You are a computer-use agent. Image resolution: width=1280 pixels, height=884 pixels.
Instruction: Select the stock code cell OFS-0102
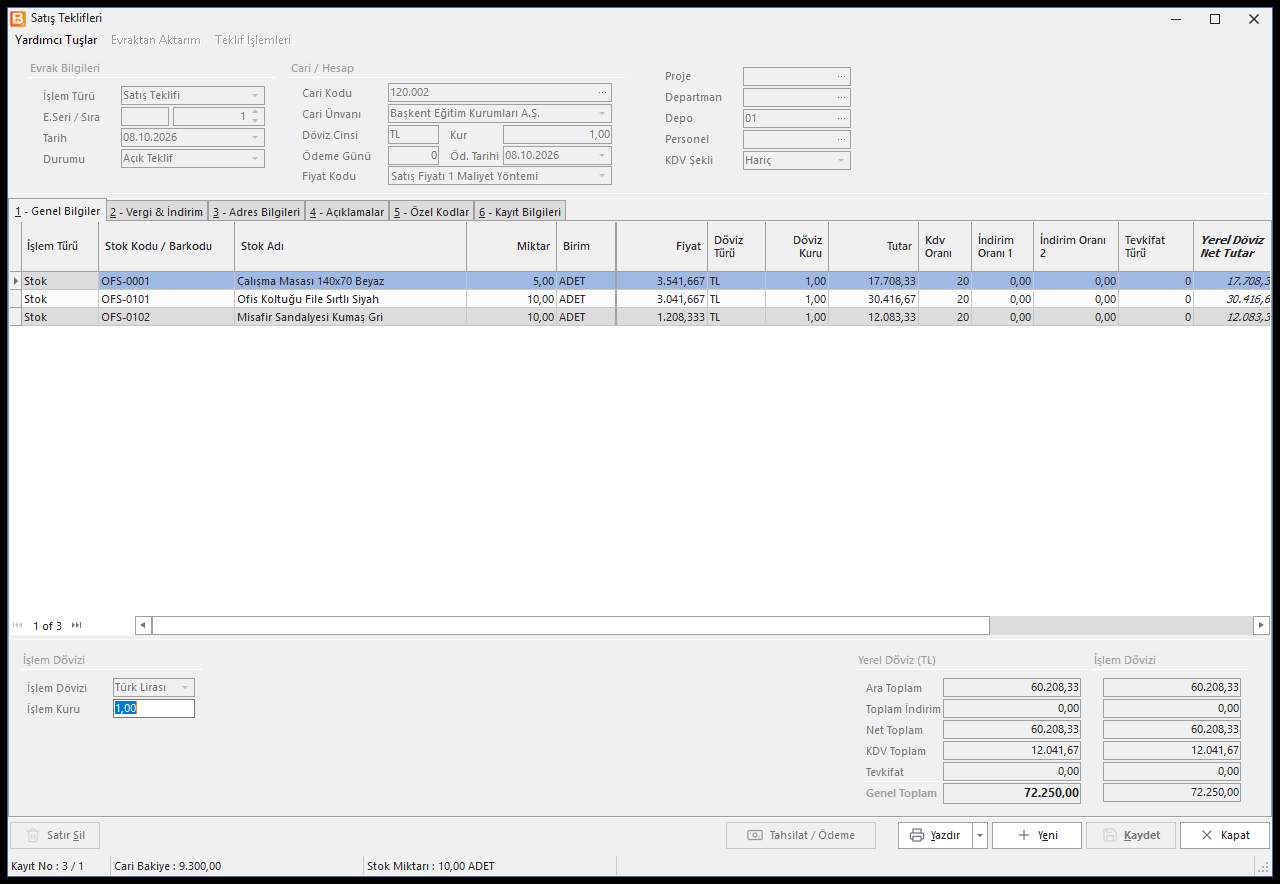(x=167, y=317)
